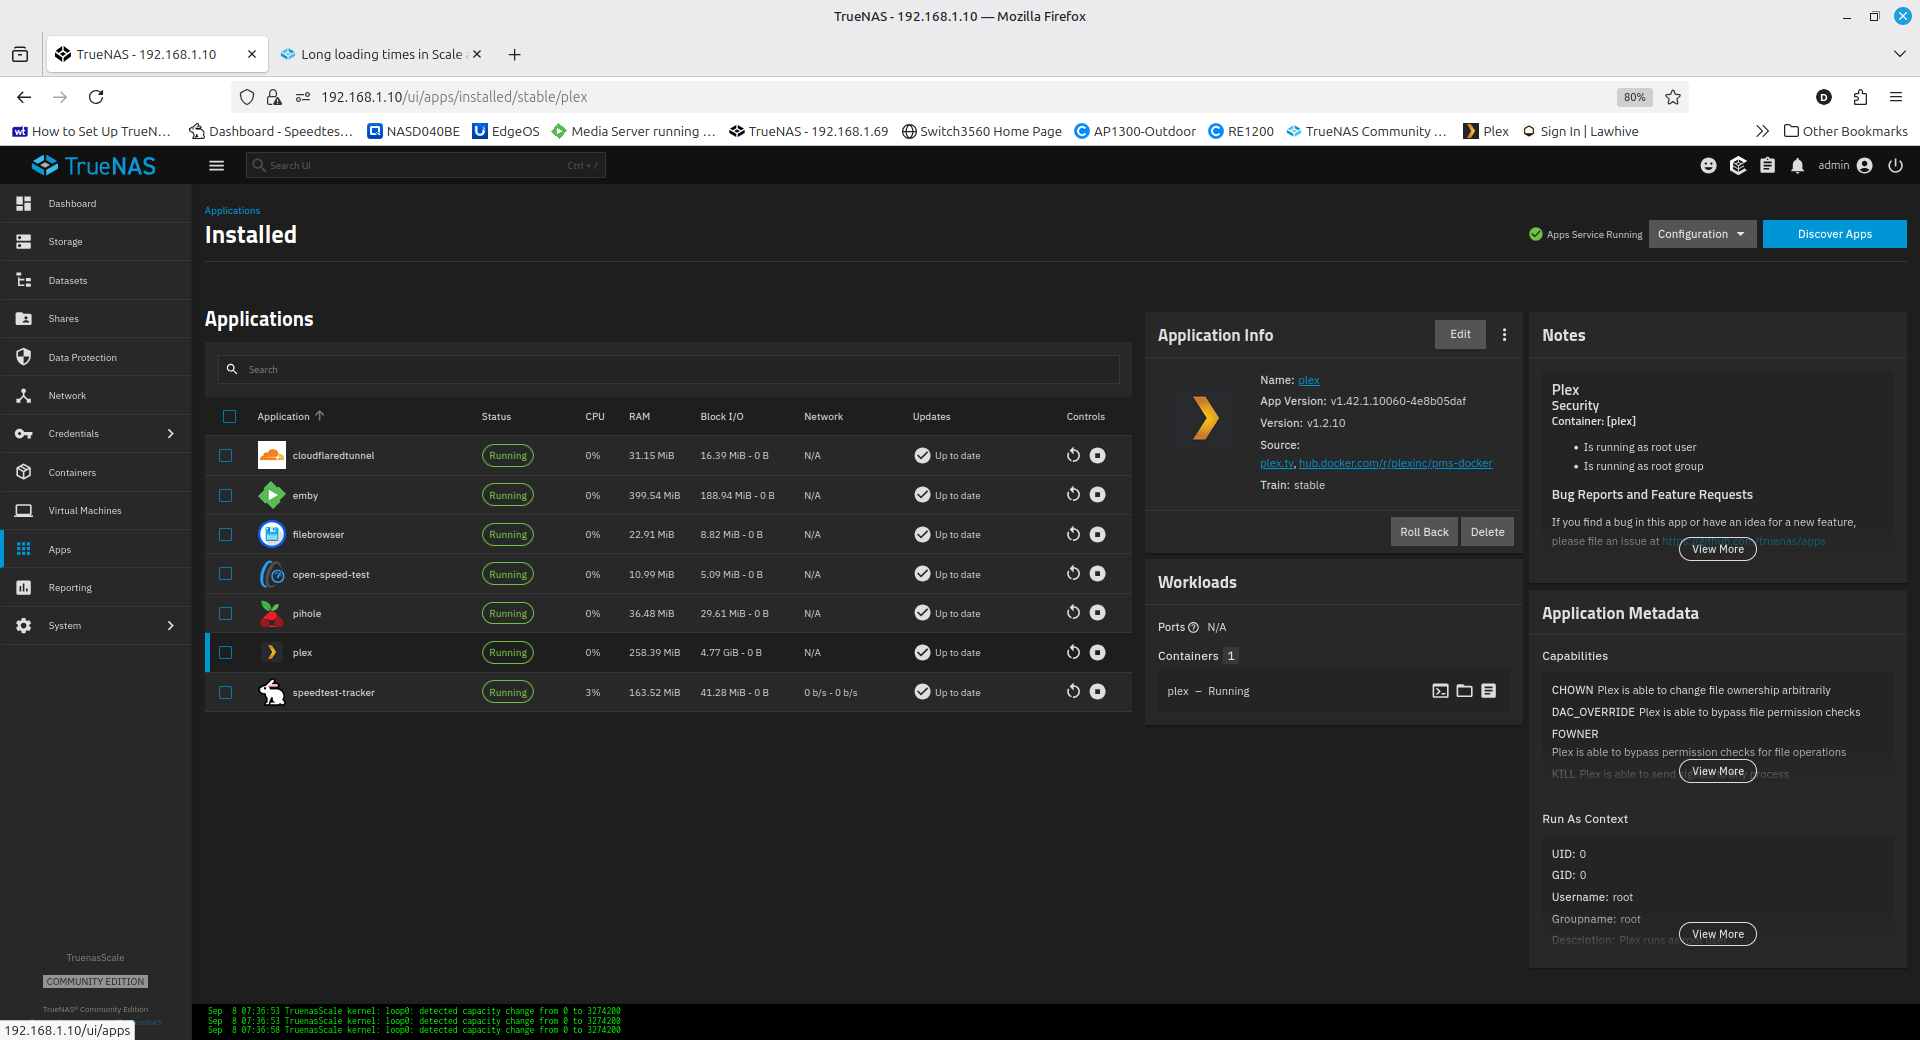Screen dimensions: 1920x1040
Task: Expand the System sidebar section
Action: [x=96, y=626]
